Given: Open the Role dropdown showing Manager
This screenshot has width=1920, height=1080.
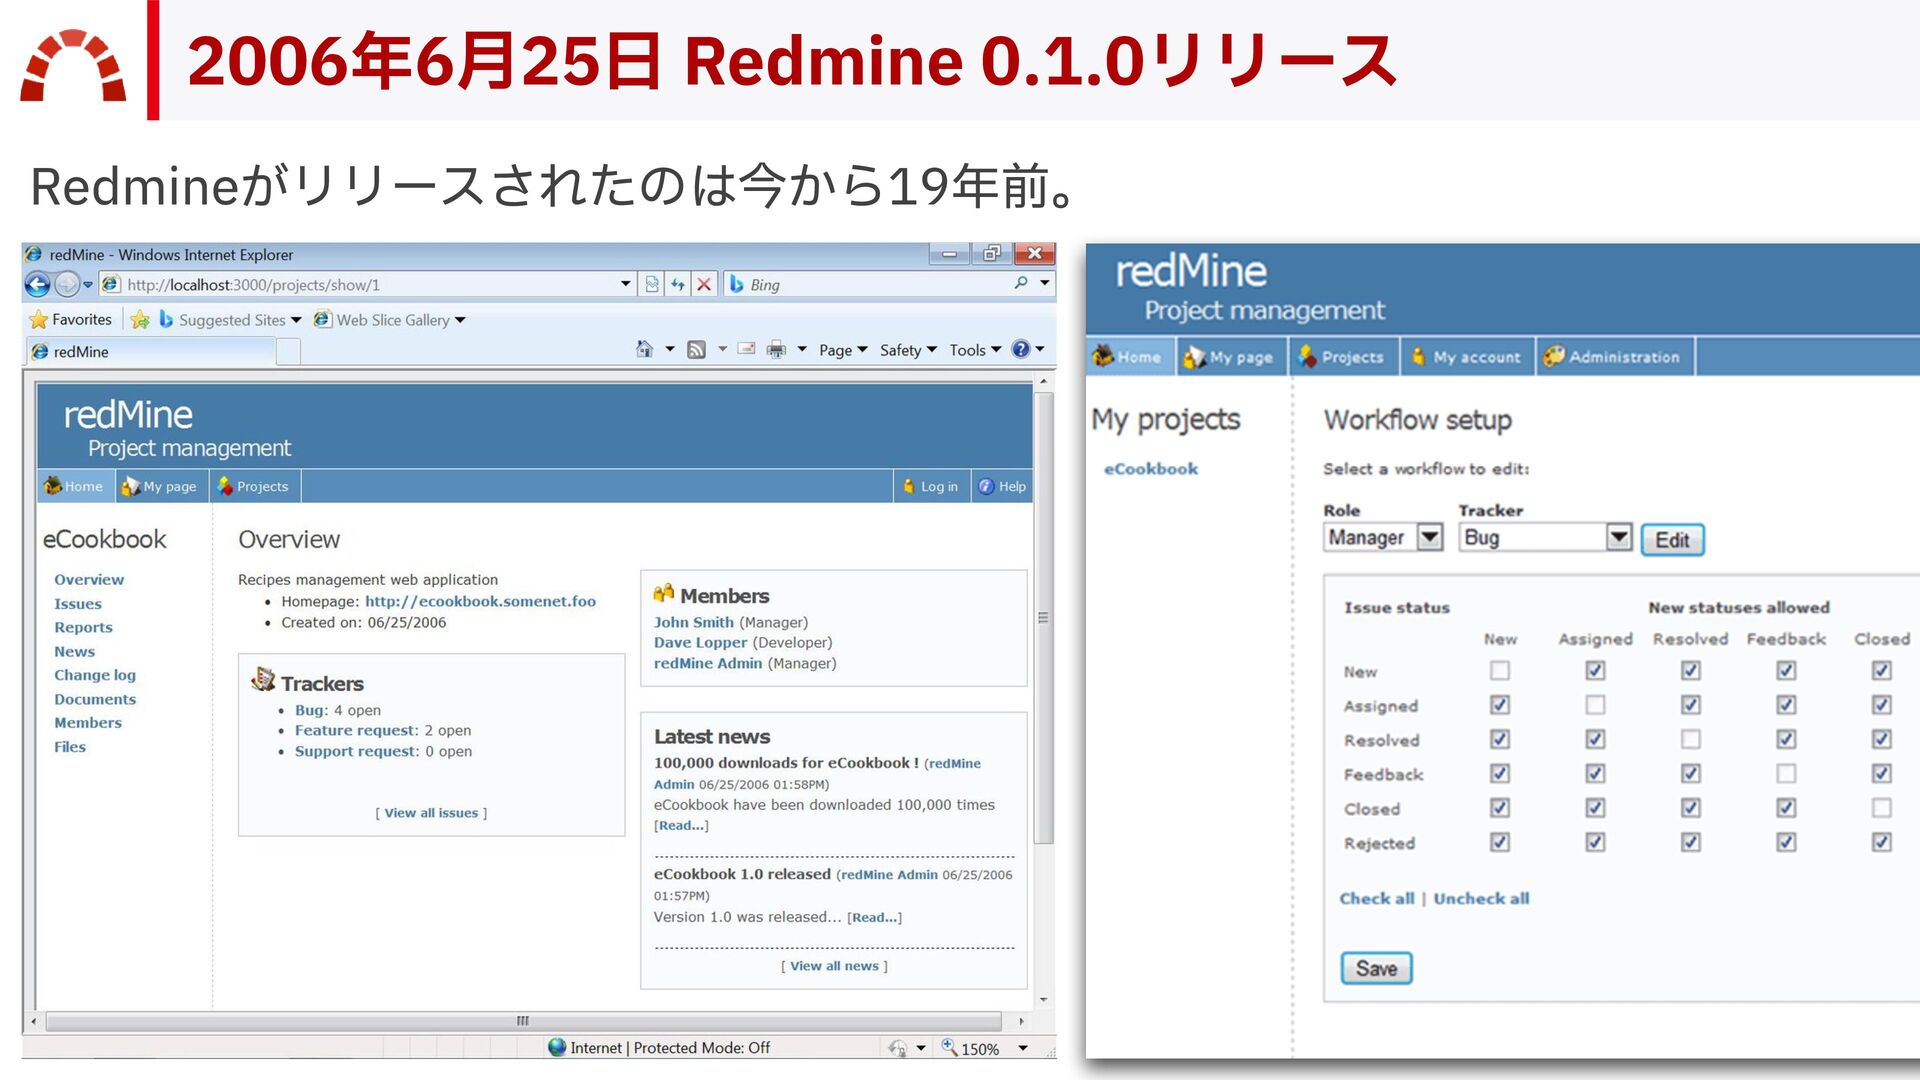Looking at the screenshot, I should pos(1383,537).
